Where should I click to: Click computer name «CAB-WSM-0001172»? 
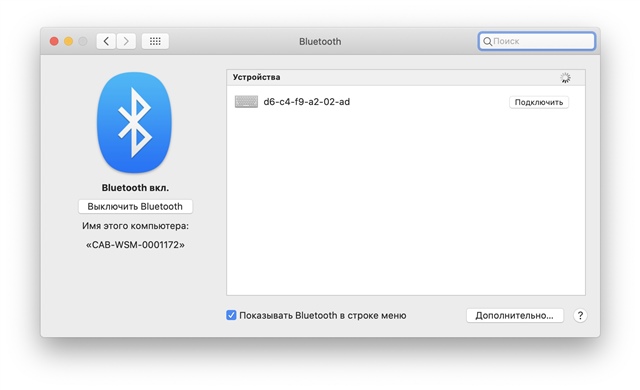click(135, 245)
